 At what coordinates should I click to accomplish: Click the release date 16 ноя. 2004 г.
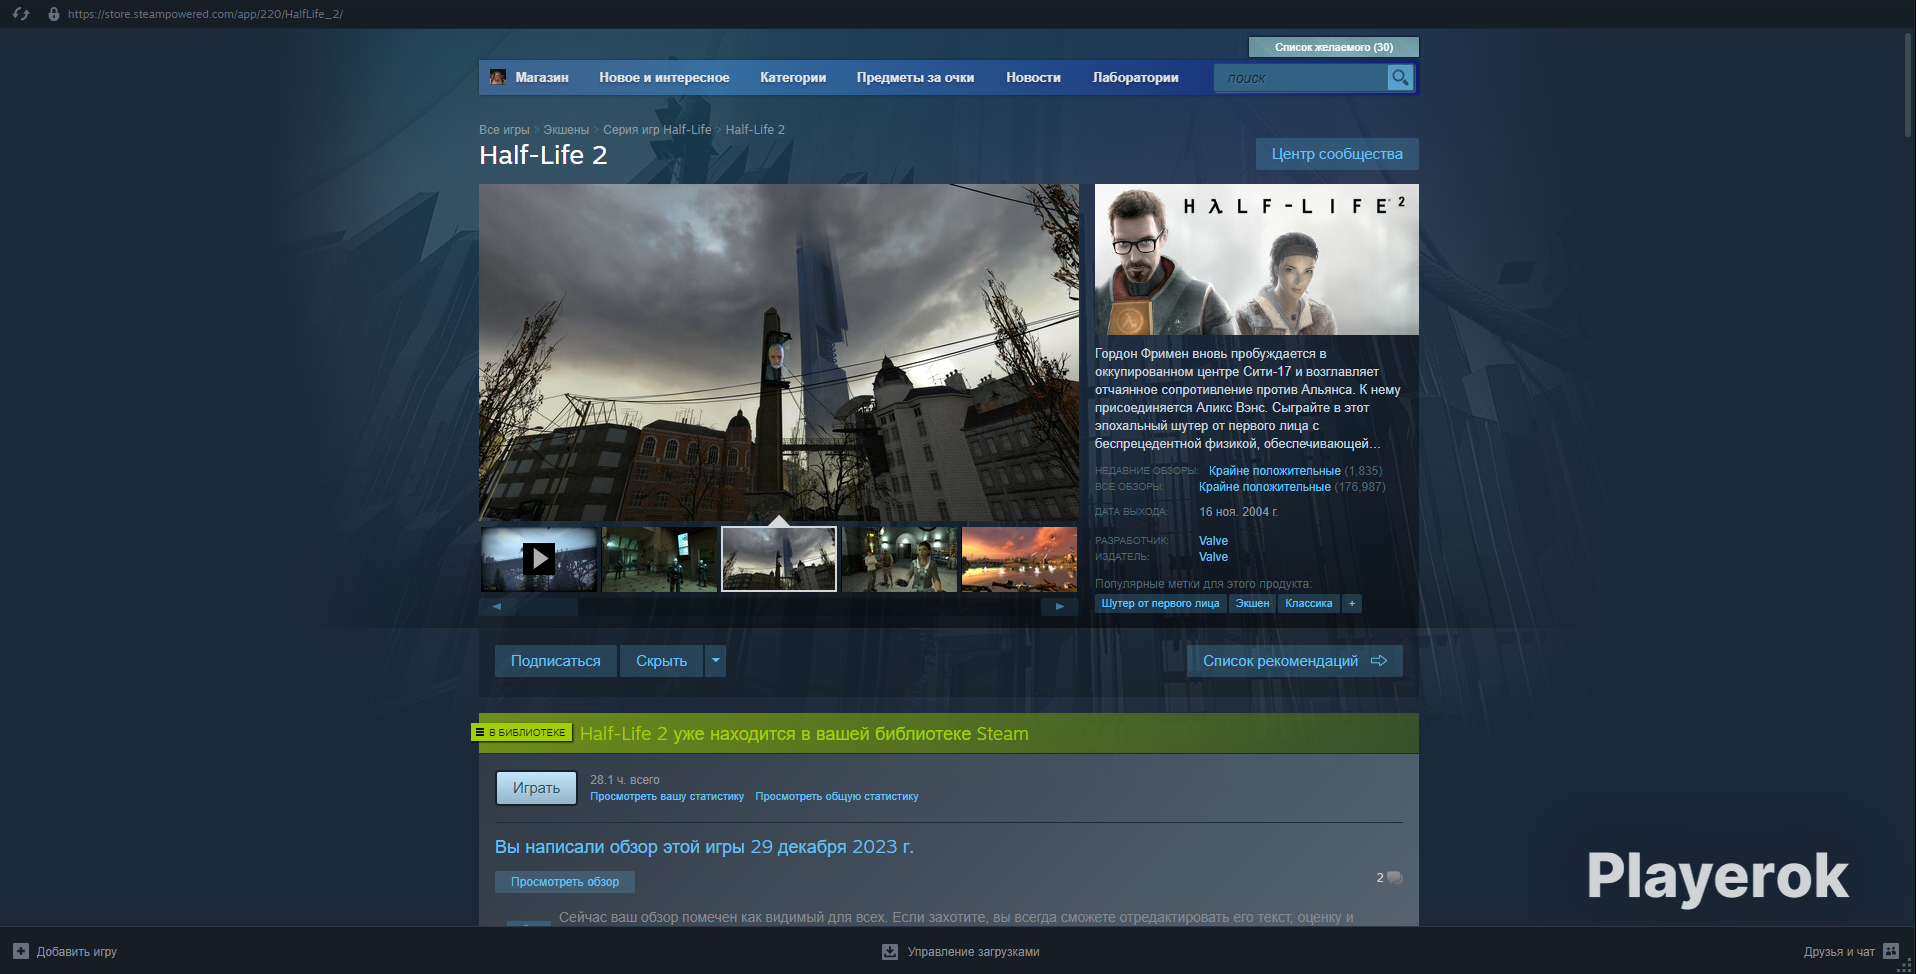1238,512
